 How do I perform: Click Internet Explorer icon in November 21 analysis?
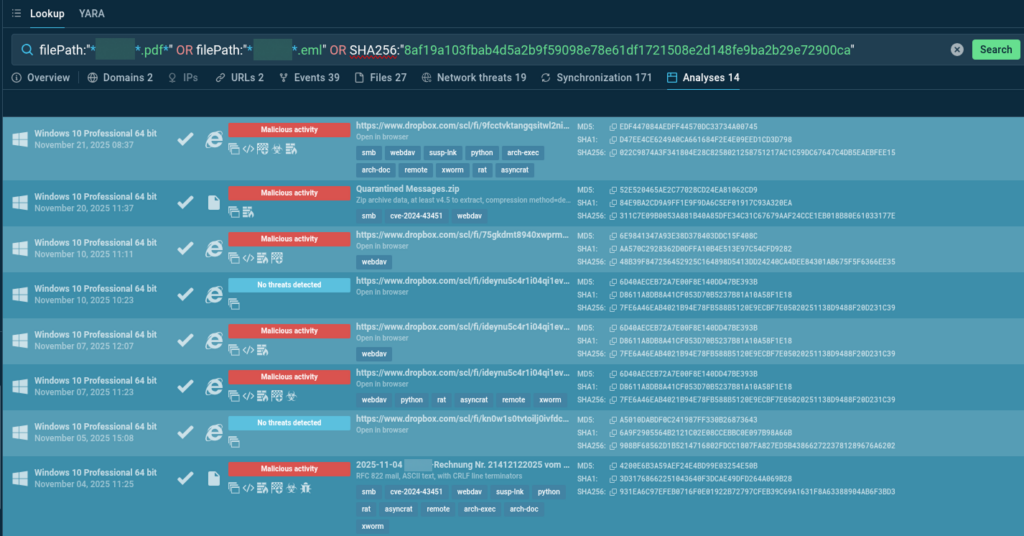coord(213,140)
